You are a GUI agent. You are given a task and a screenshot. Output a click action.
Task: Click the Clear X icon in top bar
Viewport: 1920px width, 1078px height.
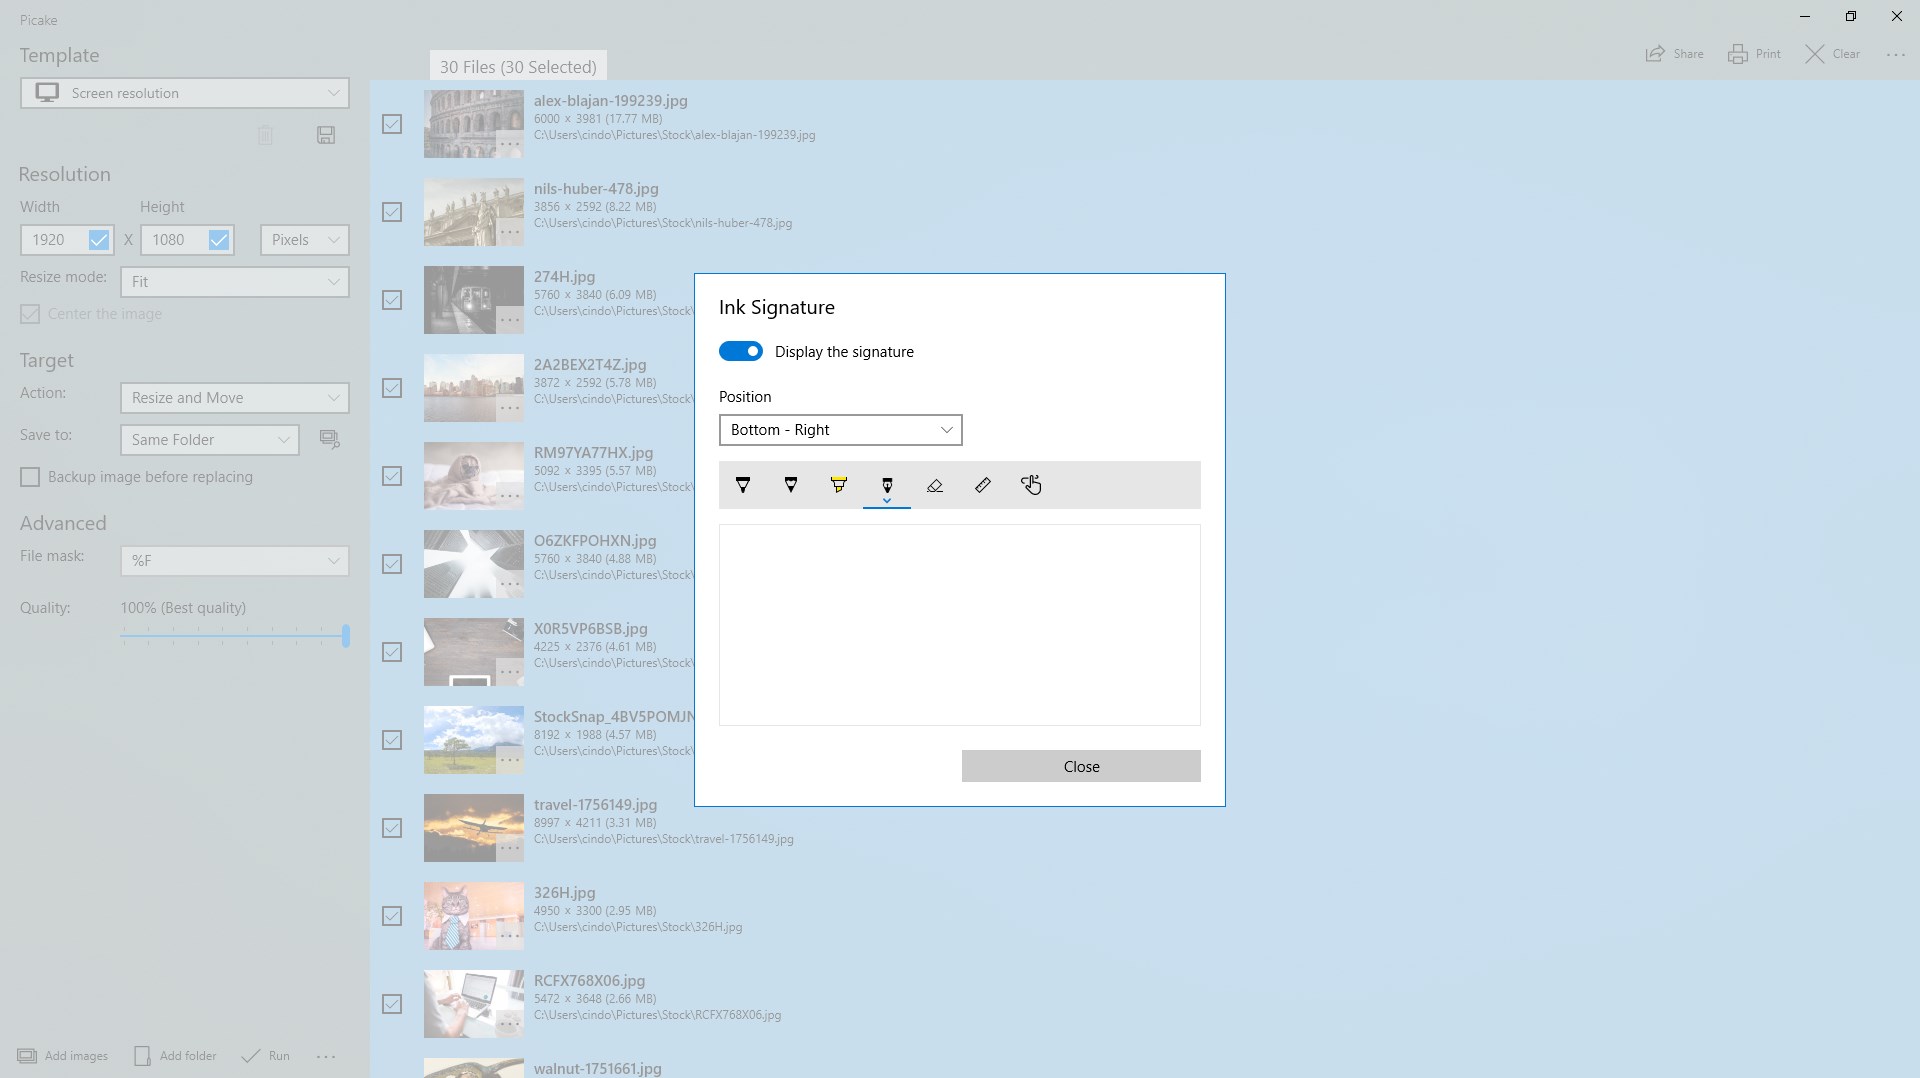pos(1815,54)
